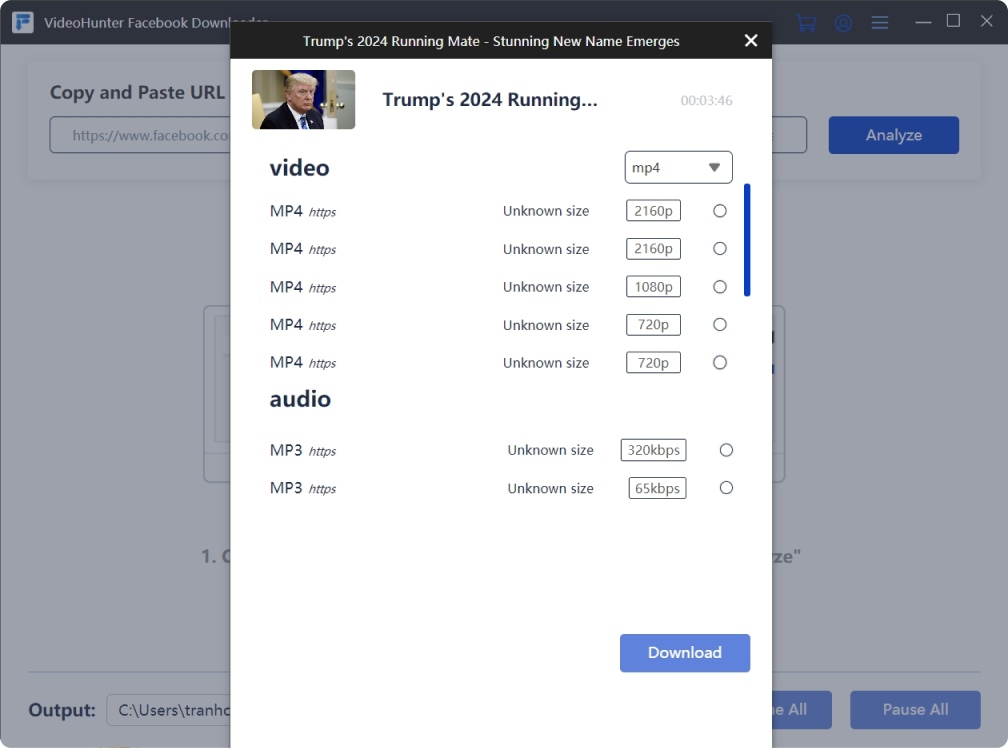Viewport: 1008px width, 748px height.
Task: Choose the 65kbps MP3 radio option
Action: coord(726,488)
